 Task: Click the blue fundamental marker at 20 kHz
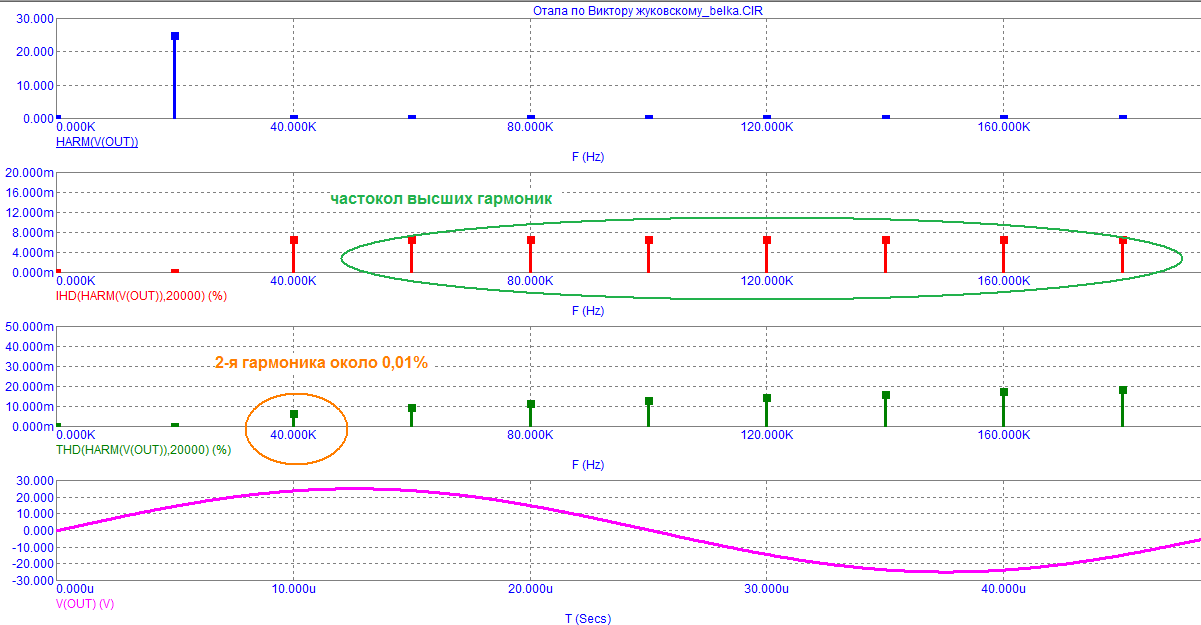(x=175, y=36)
